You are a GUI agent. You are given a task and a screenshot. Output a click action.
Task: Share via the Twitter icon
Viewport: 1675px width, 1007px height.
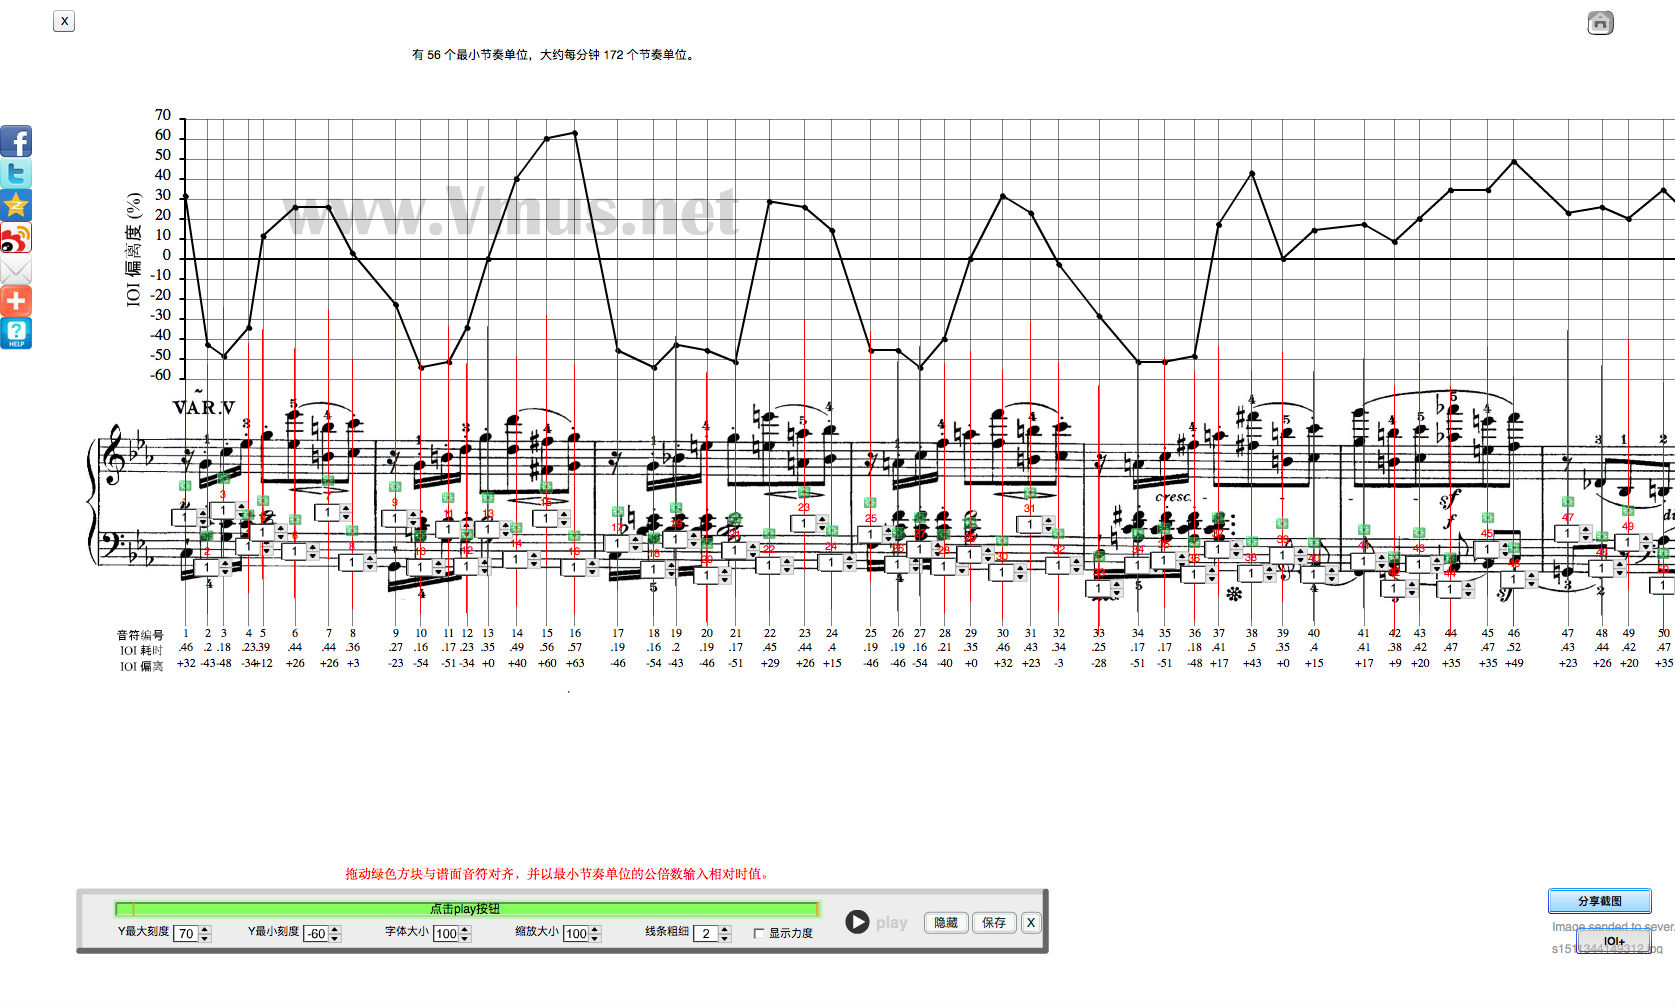16,173
